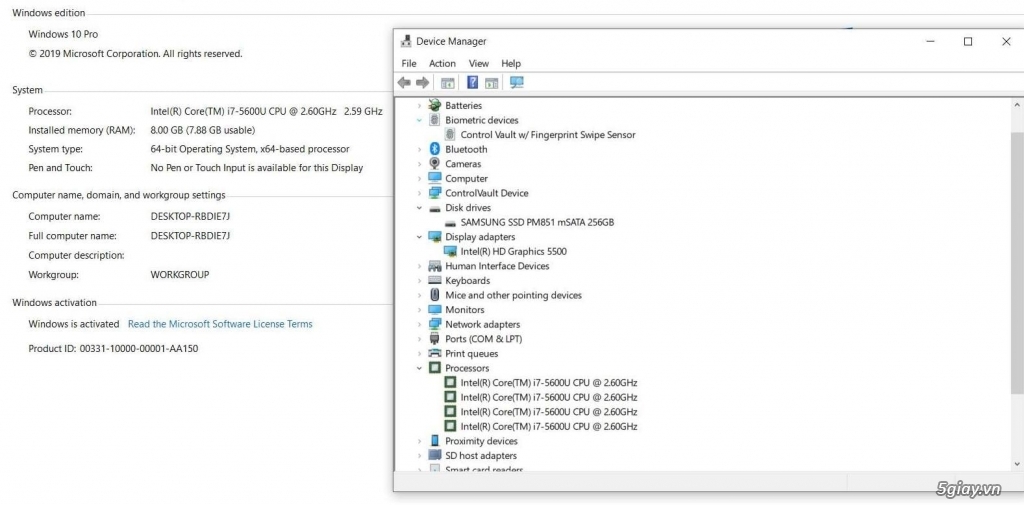
Task: Open the Help menu
Action: [x=511, y=63]
